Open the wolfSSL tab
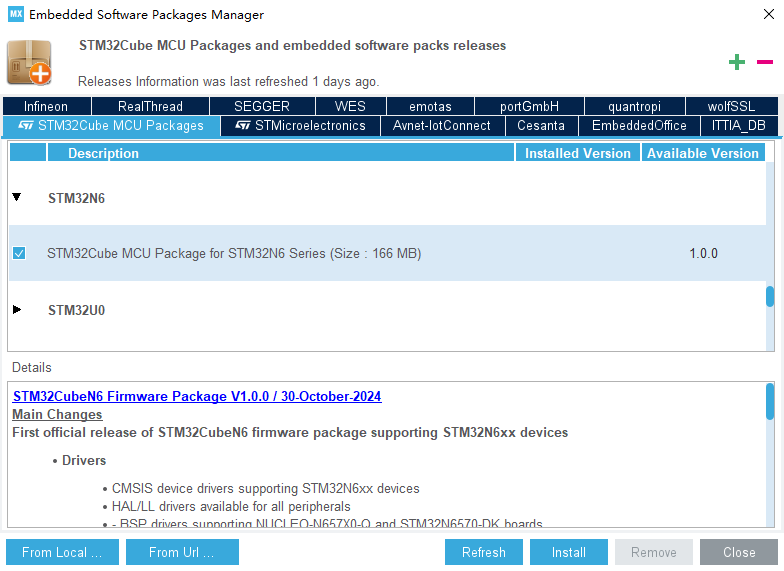784x571 pixels. click(x=732, y=106)
